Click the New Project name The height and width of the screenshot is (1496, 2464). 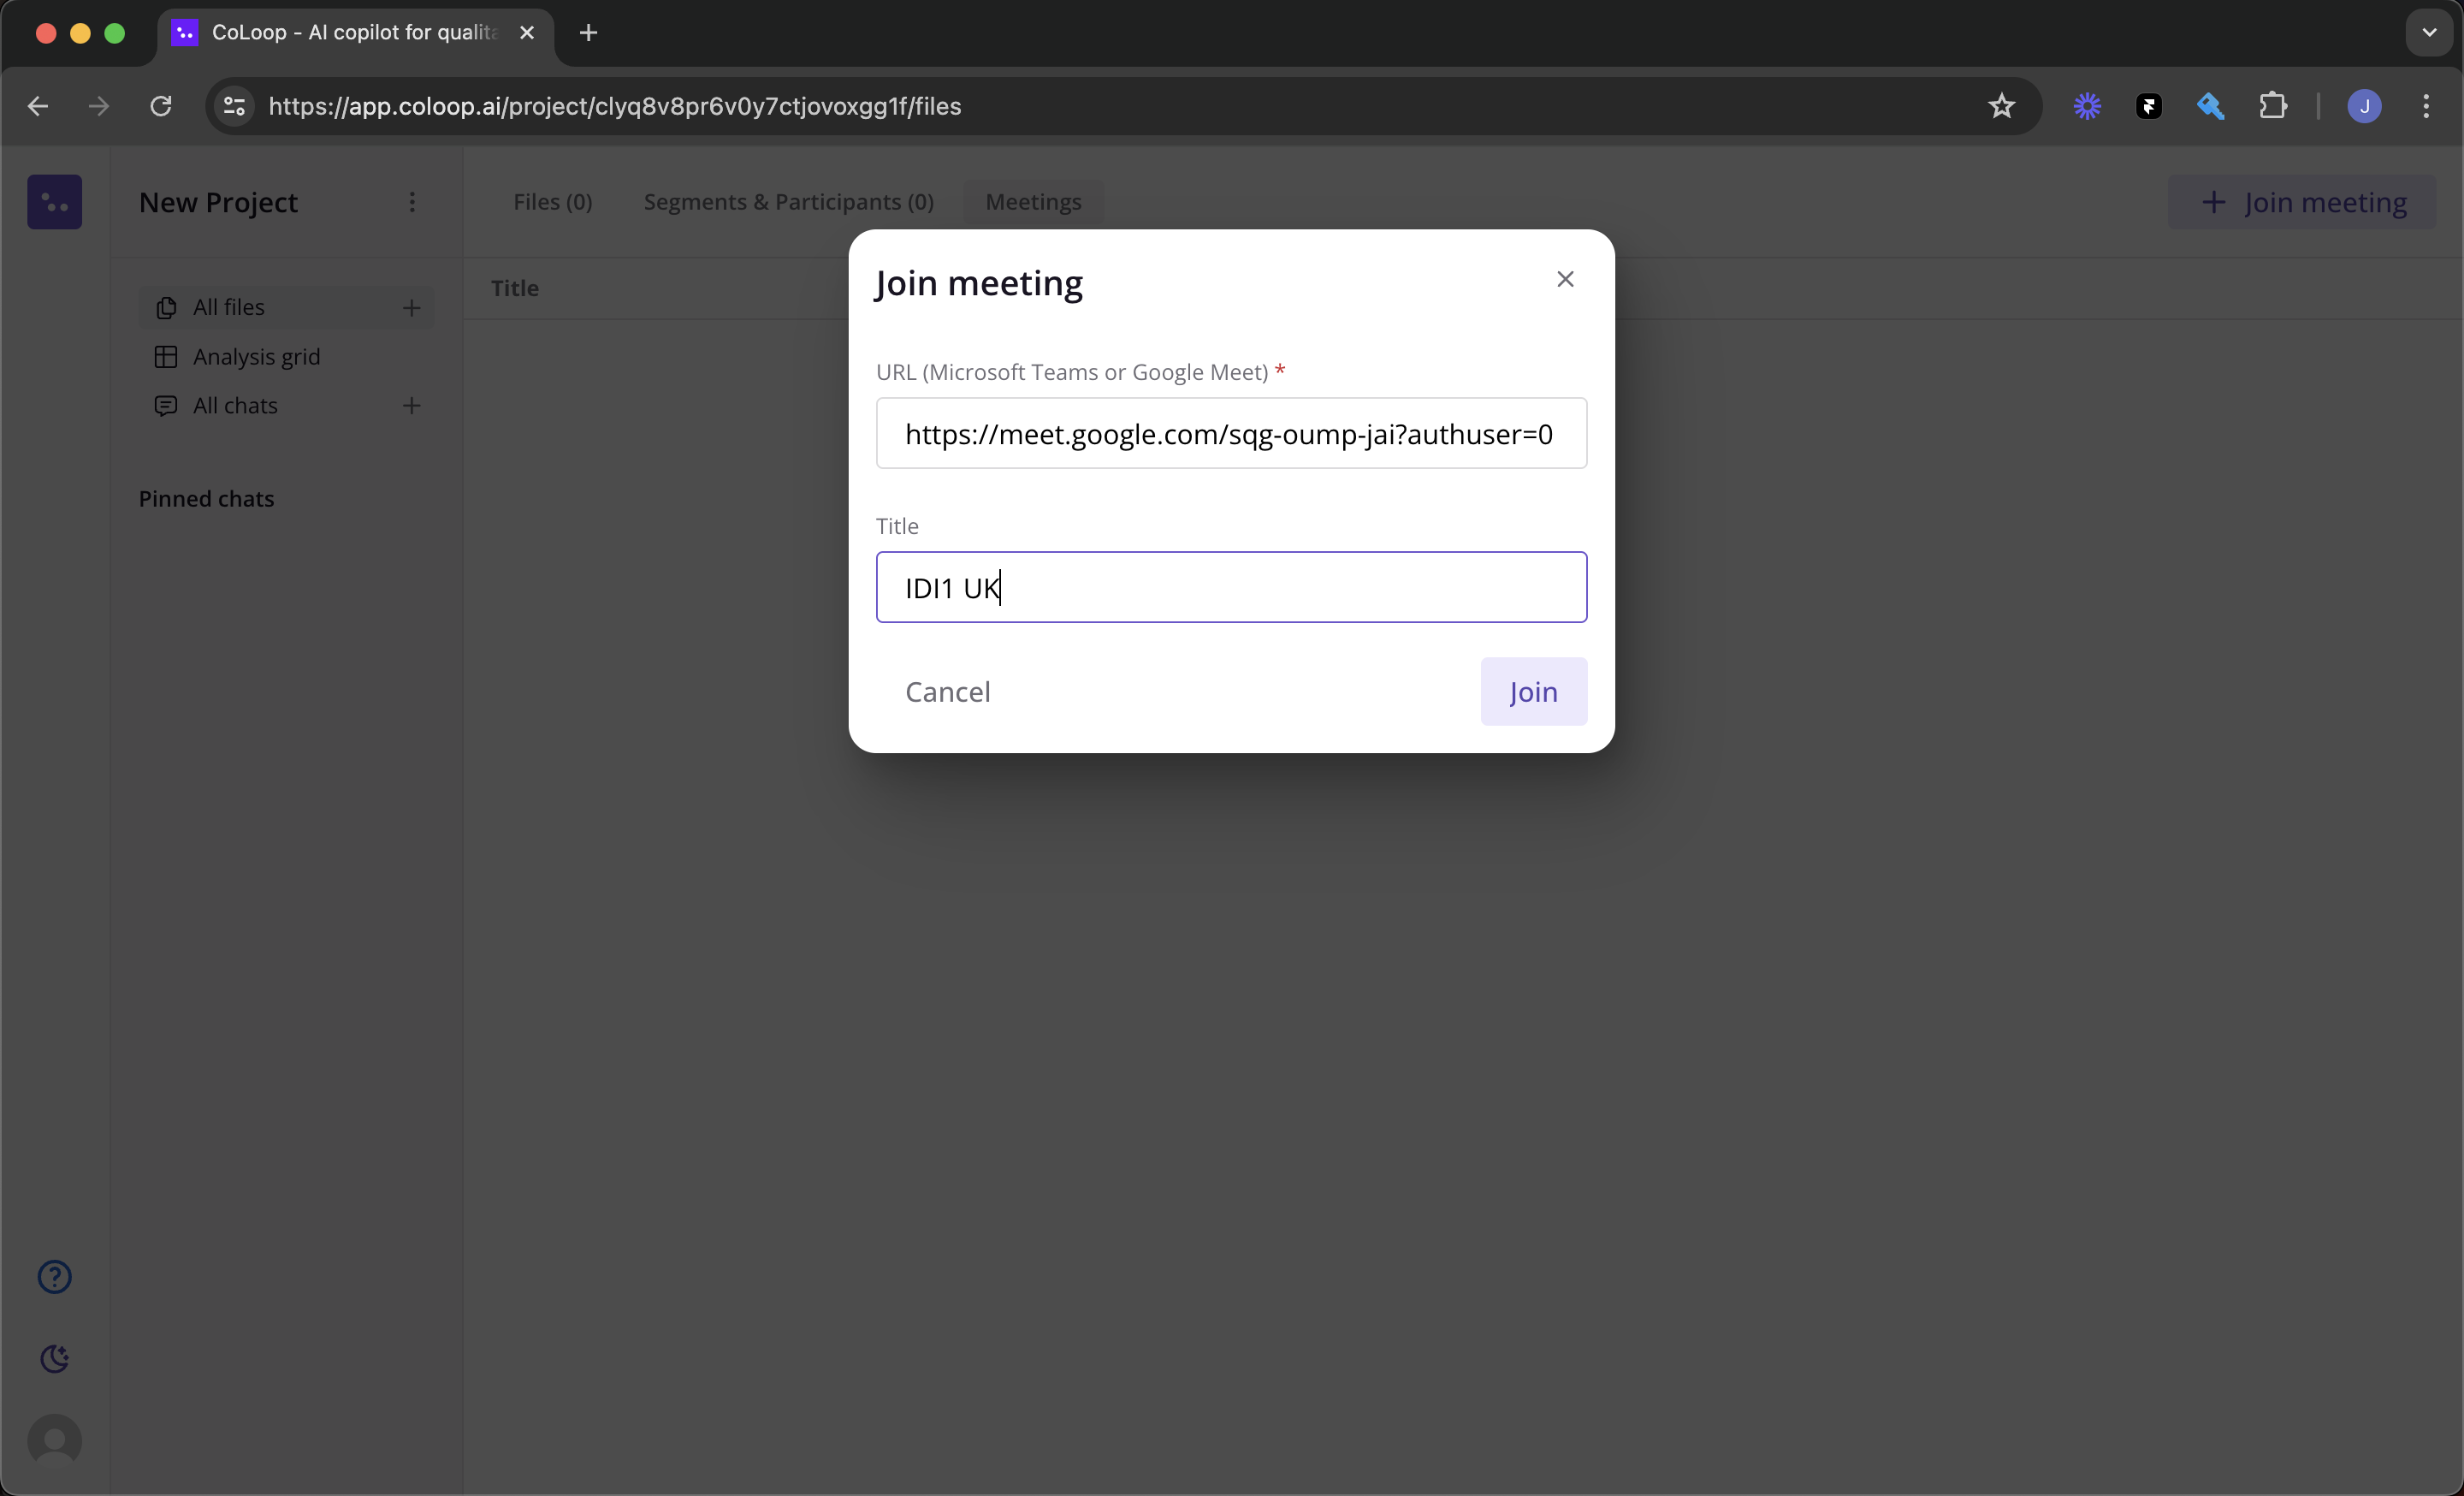(x=218, y=202)
